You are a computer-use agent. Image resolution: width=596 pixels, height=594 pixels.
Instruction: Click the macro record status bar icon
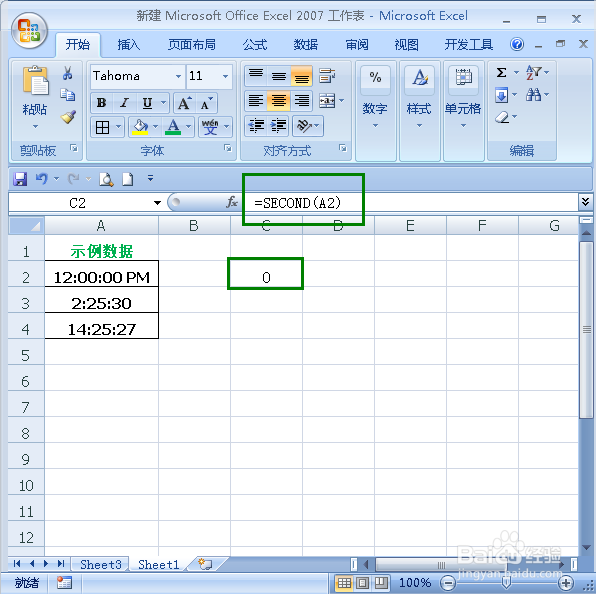[64, 582]
